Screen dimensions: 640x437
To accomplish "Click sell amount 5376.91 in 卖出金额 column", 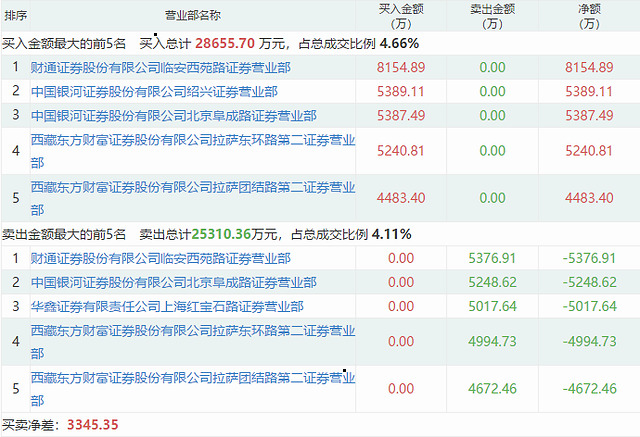I will [492, 258].
